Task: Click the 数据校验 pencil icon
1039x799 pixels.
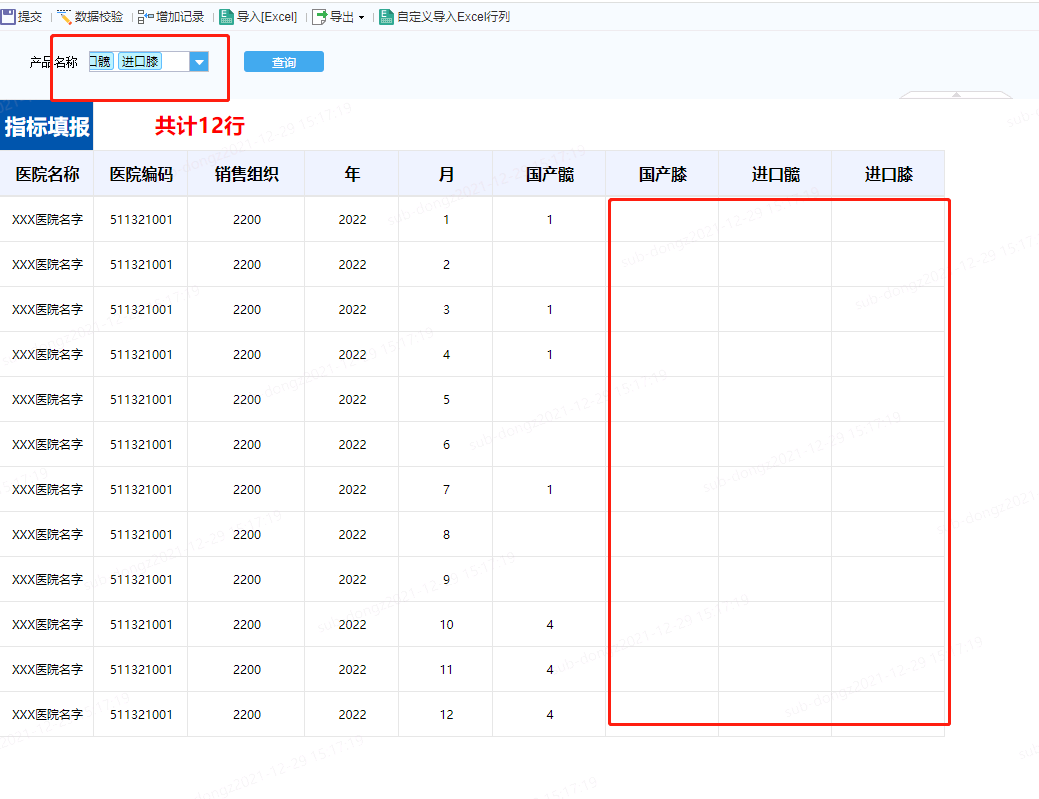Action: (x=65, y=17)
